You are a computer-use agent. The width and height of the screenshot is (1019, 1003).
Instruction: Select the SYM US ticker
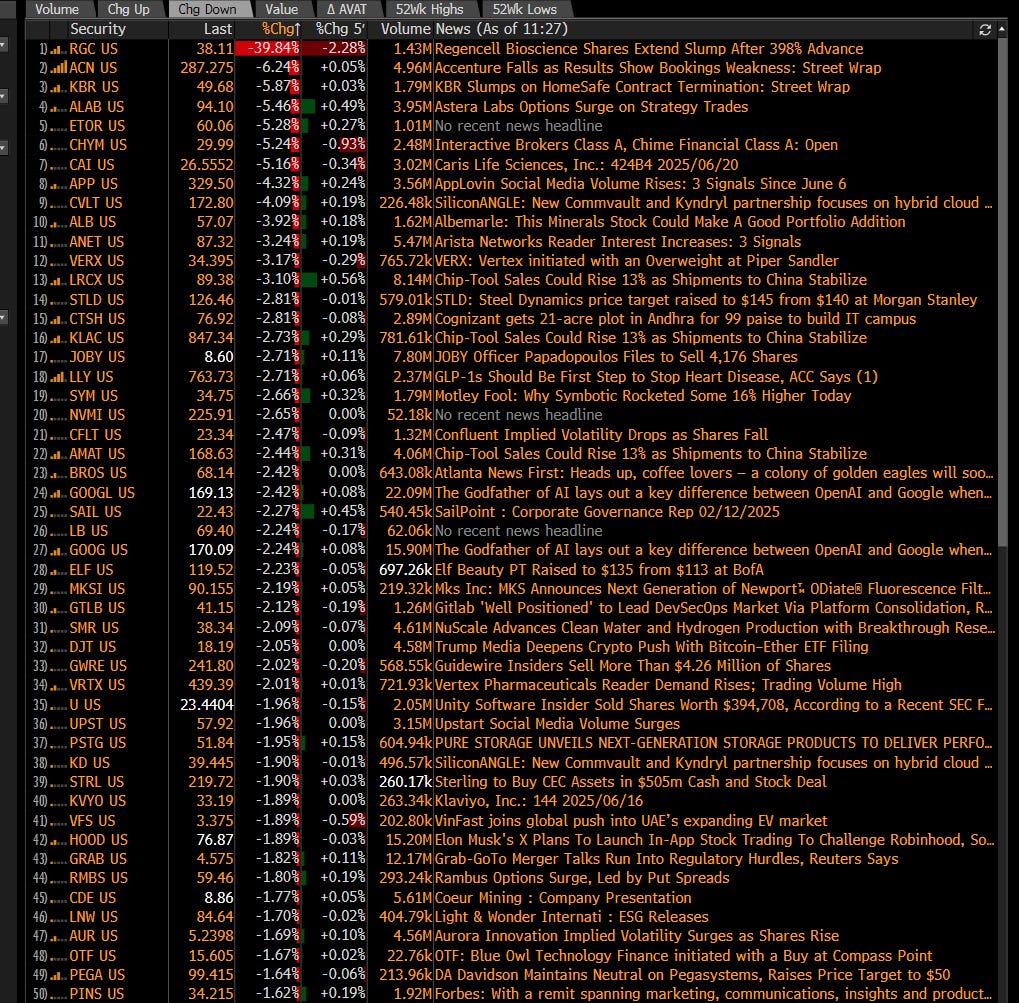click(94, 397)
